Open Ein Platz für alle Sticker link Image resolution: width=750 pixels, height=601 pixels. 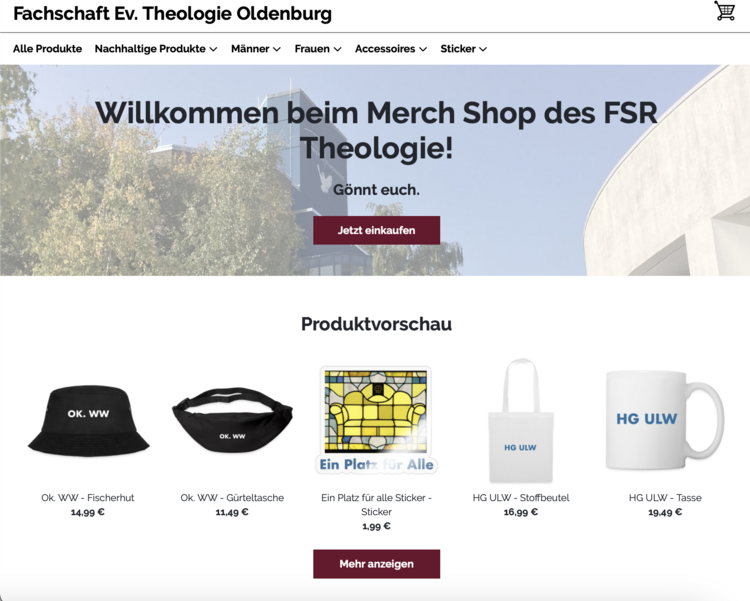376,504
